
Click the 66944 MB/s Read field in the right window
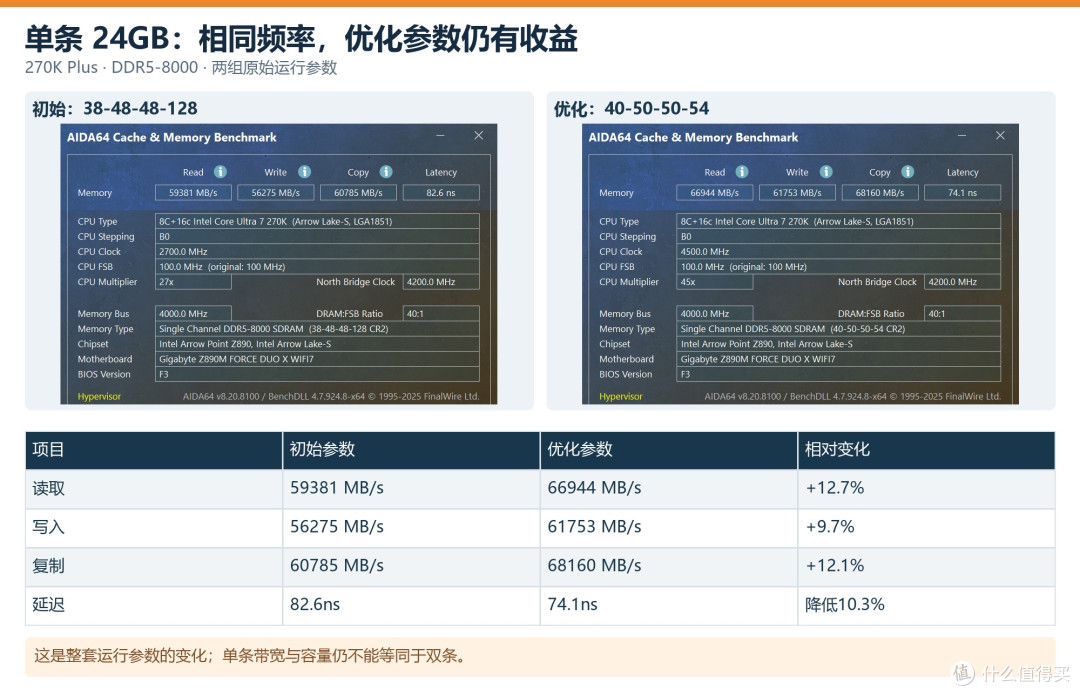pyautogui.click(x=714, y=193)
